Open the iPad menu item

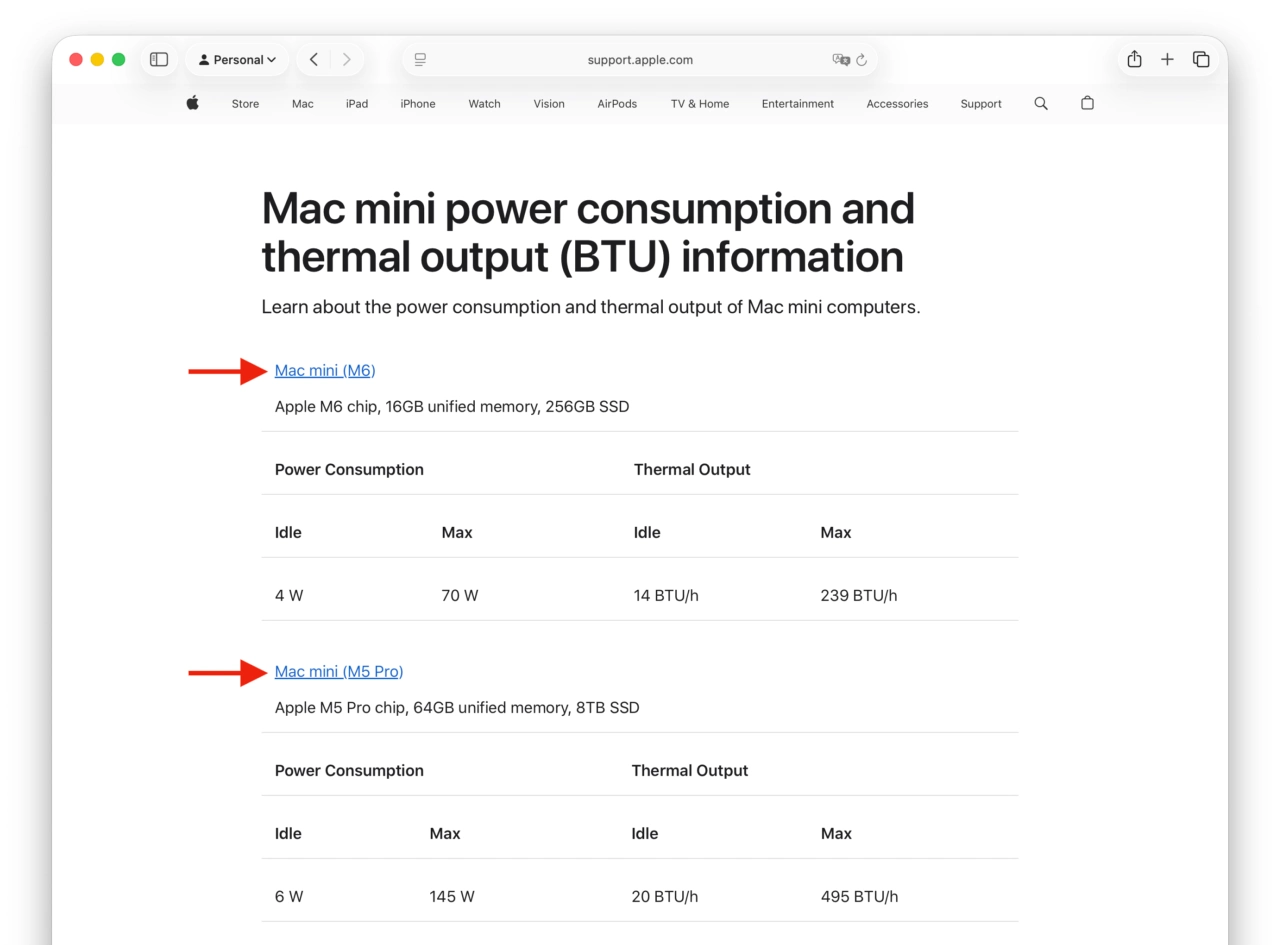(x=357, y=104)
